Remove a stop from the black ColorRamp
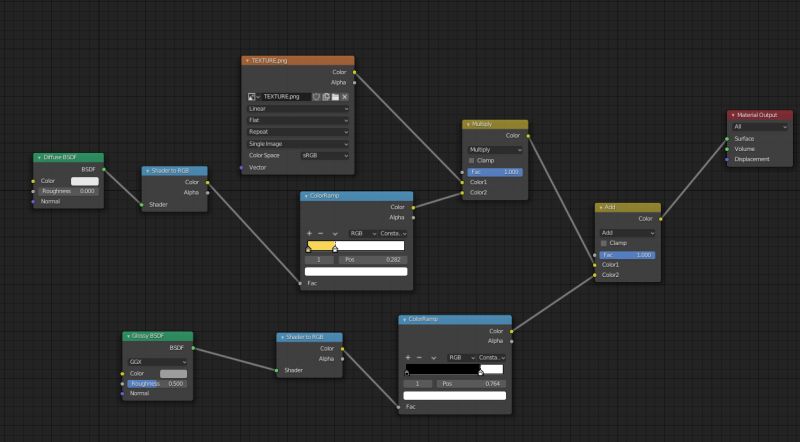 click(x=419, y=357)
